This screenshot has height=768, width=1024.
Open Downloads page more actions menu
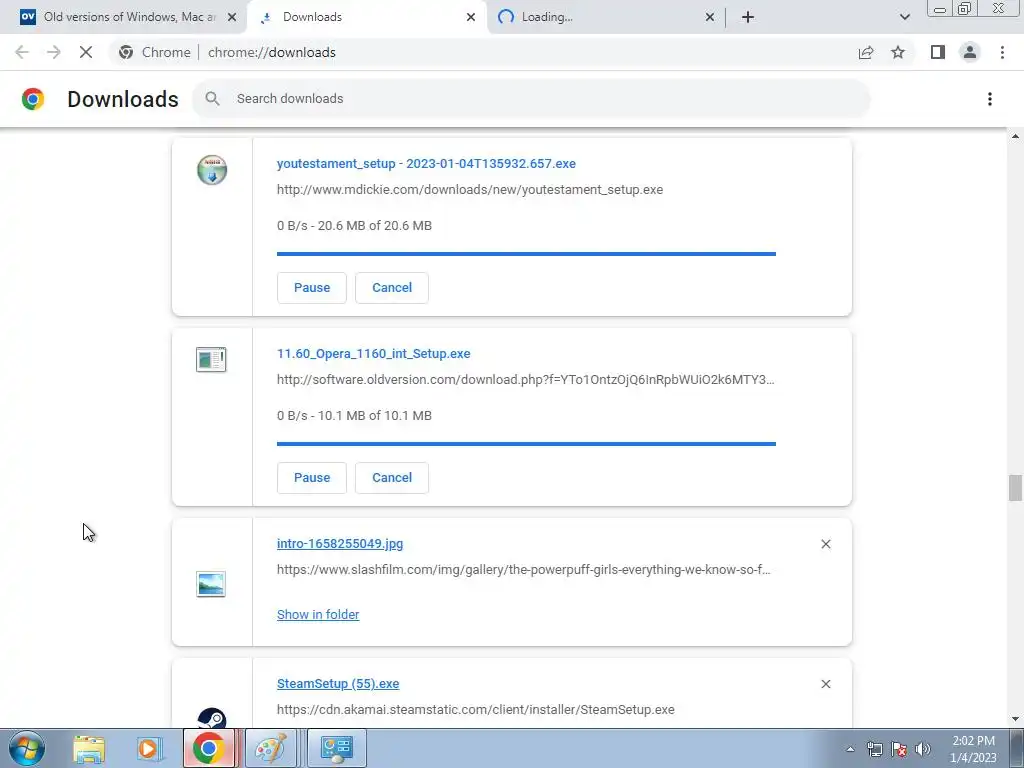(990, 99)
